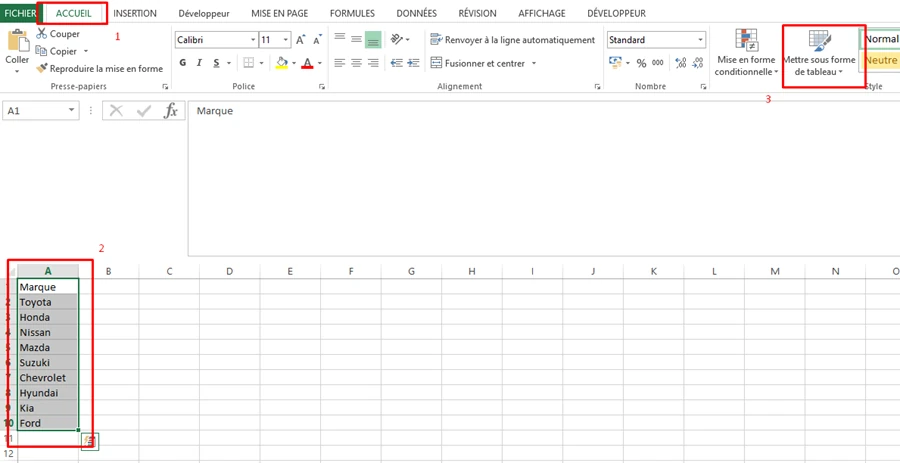The width and height of the screenshot is (900, 463).
Task: Click the percent style icon
Action: pos(641,63)
